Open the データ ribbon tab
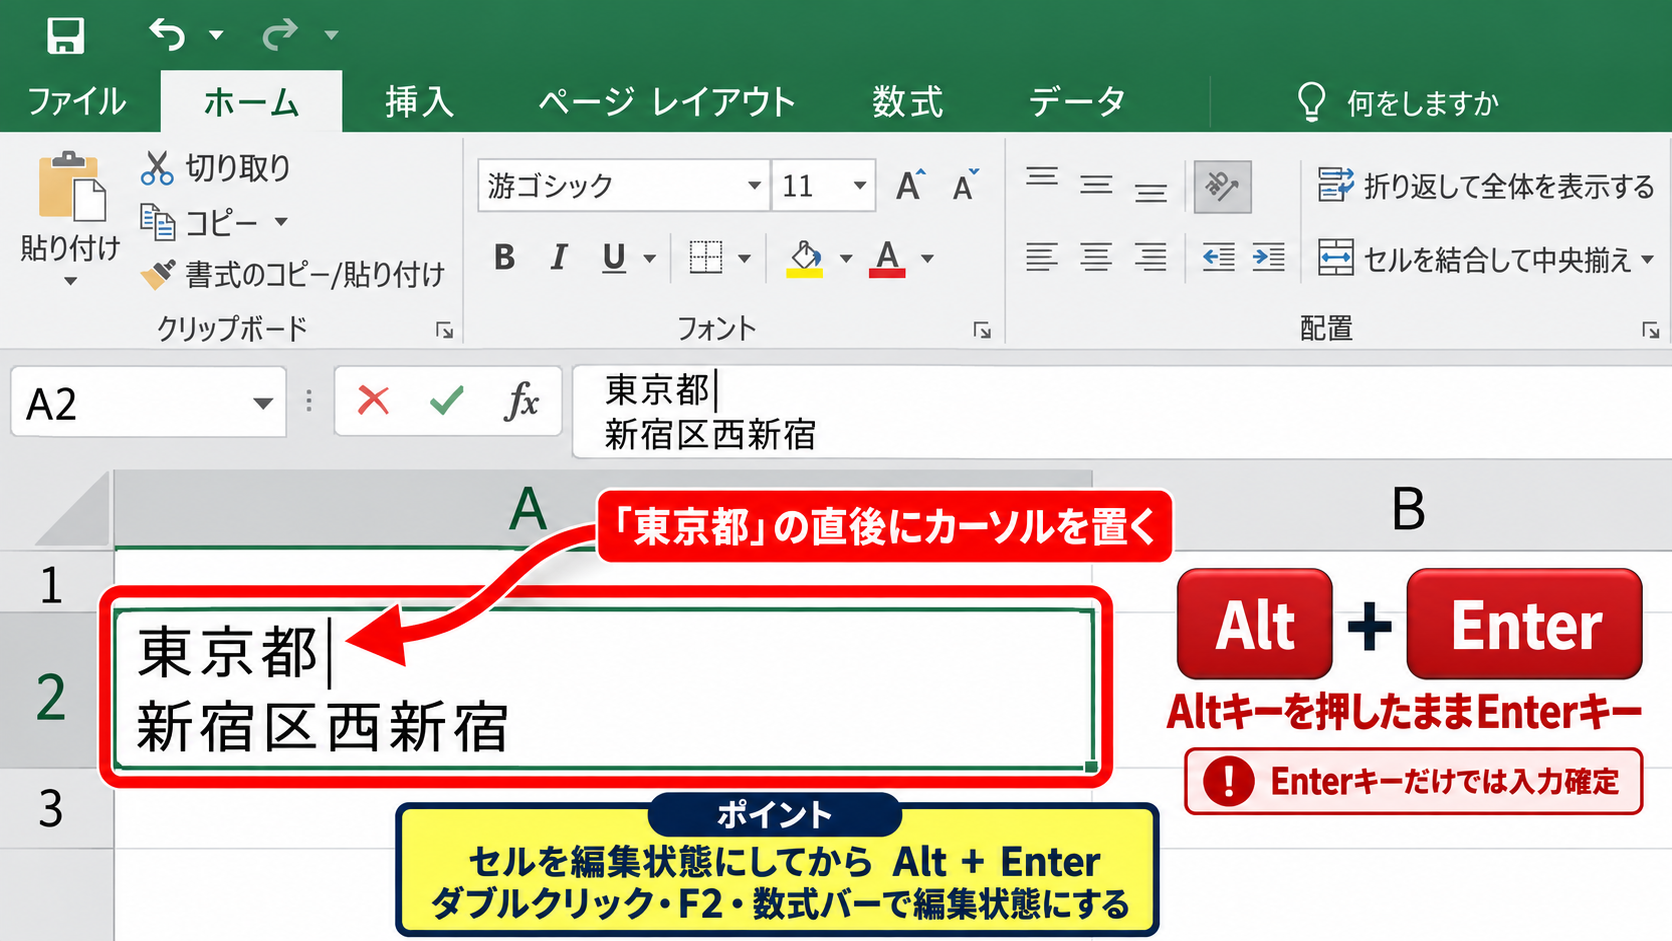The width and height of the screenshot is (1672, 941). [x=1077, y=102]
